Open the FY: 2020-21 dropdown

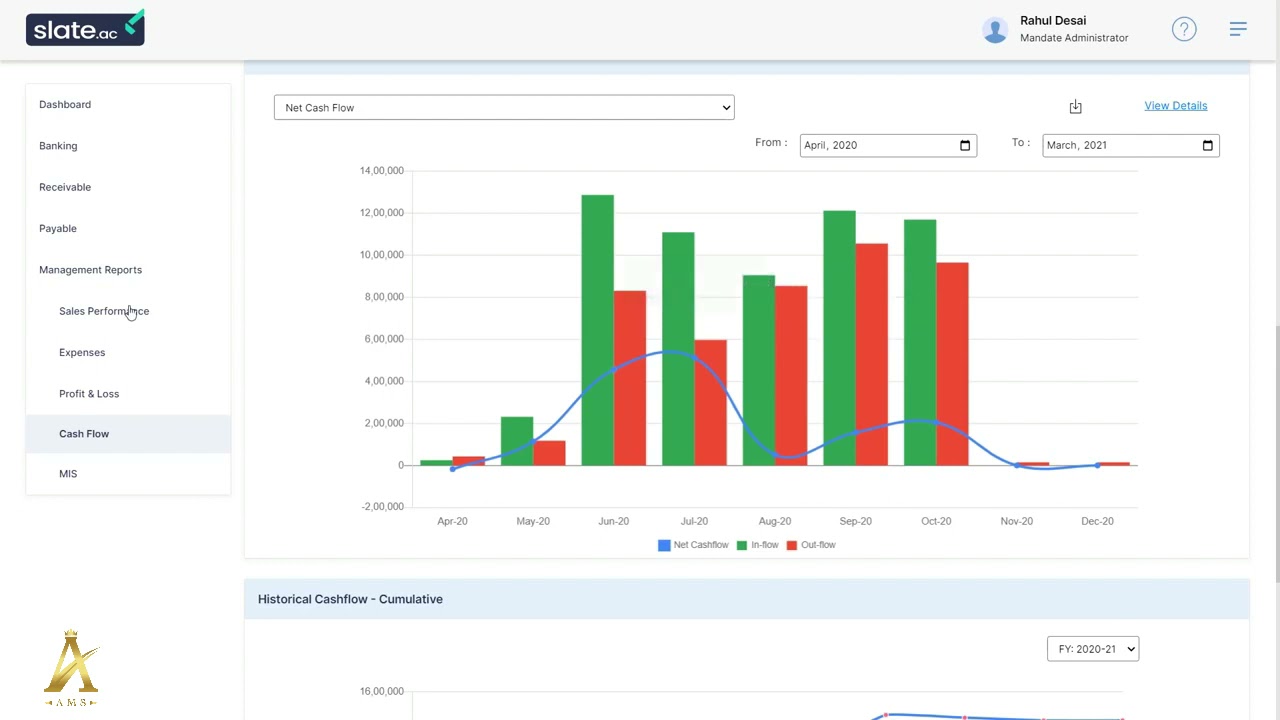pyautogui.click(x=1093, y=649)
